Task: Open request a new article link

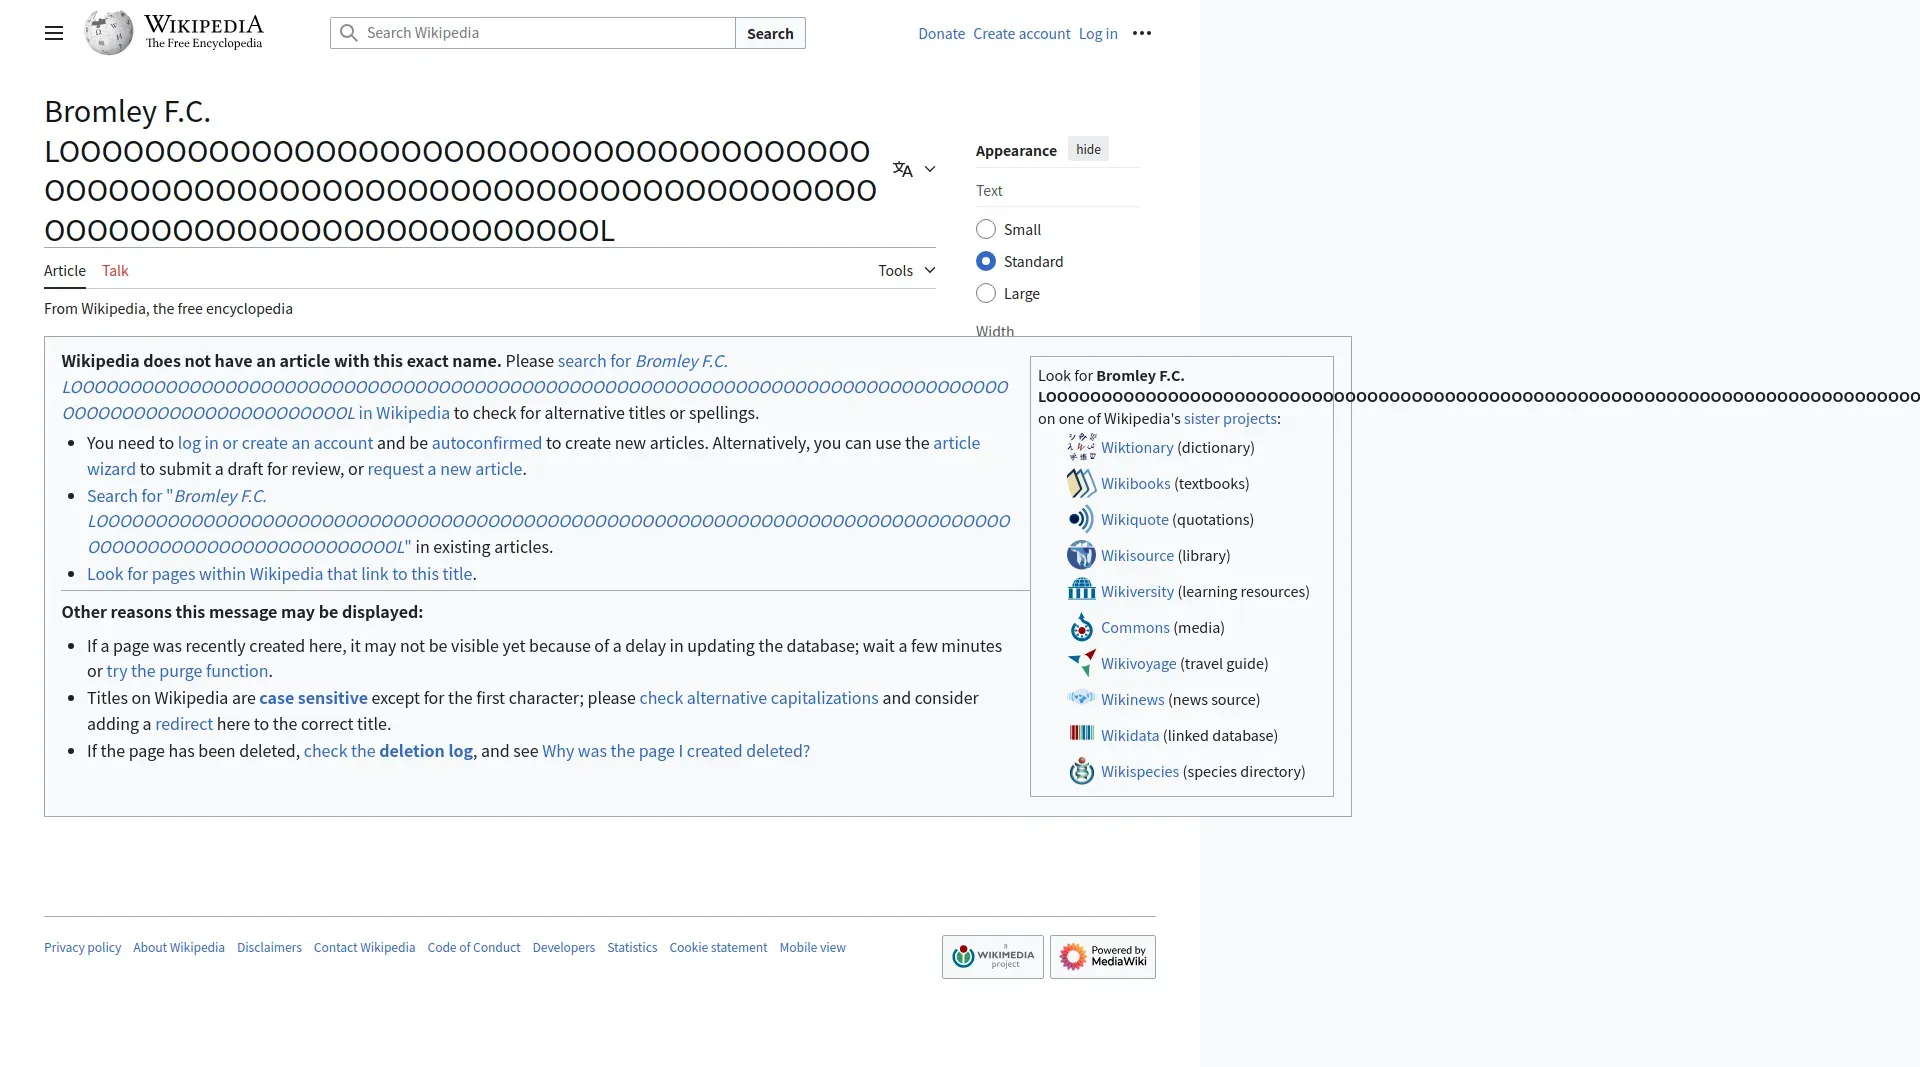Action: pyautogui.click(x=445, y=468)
